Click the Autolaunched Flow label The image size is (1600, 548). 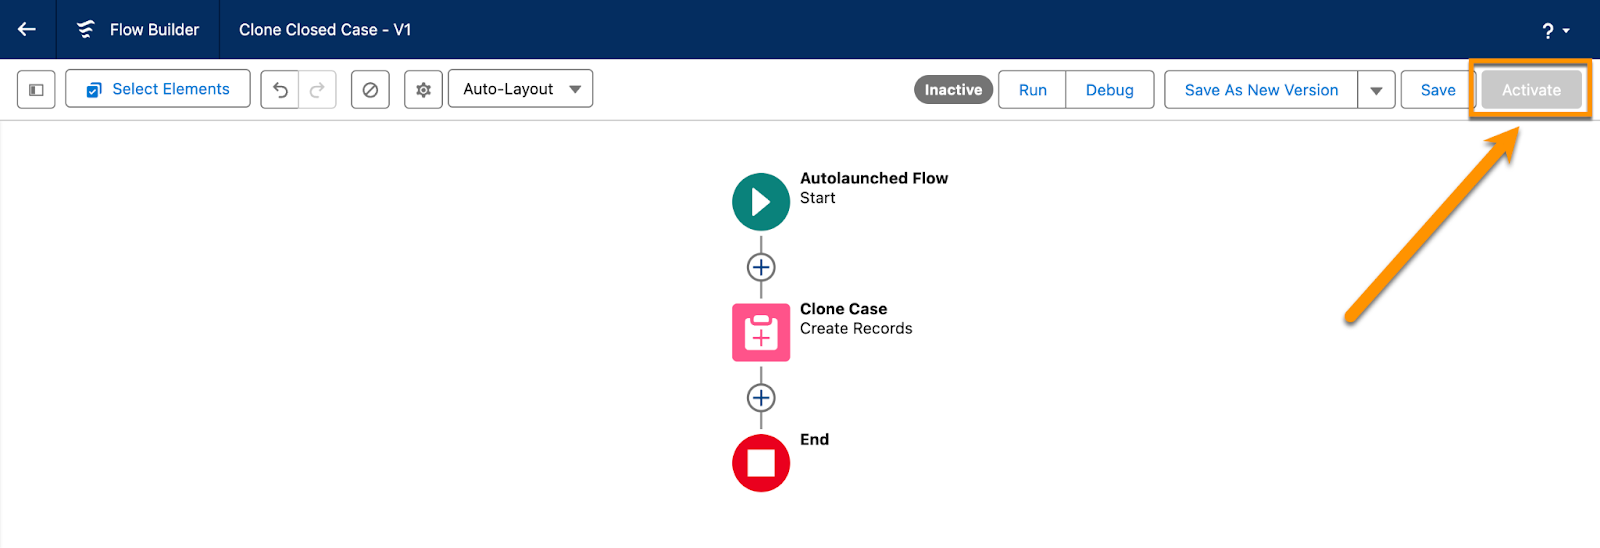pyautogui.click(x=874, y=178)
